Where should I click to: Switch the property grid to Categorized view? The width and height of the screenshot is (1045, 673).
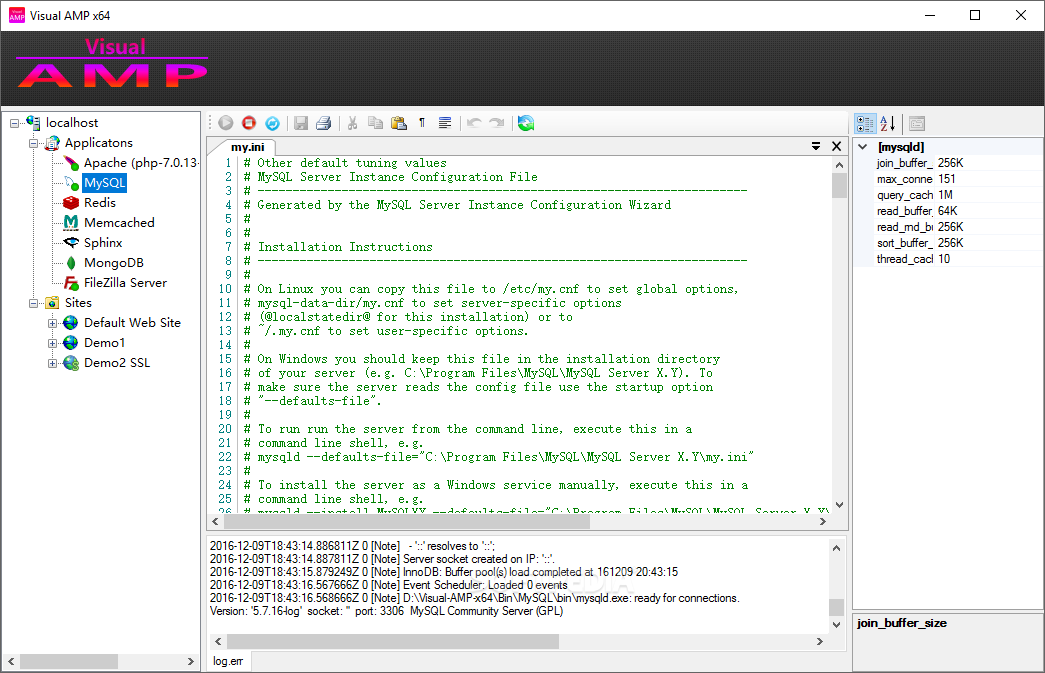tap(865, 123)
